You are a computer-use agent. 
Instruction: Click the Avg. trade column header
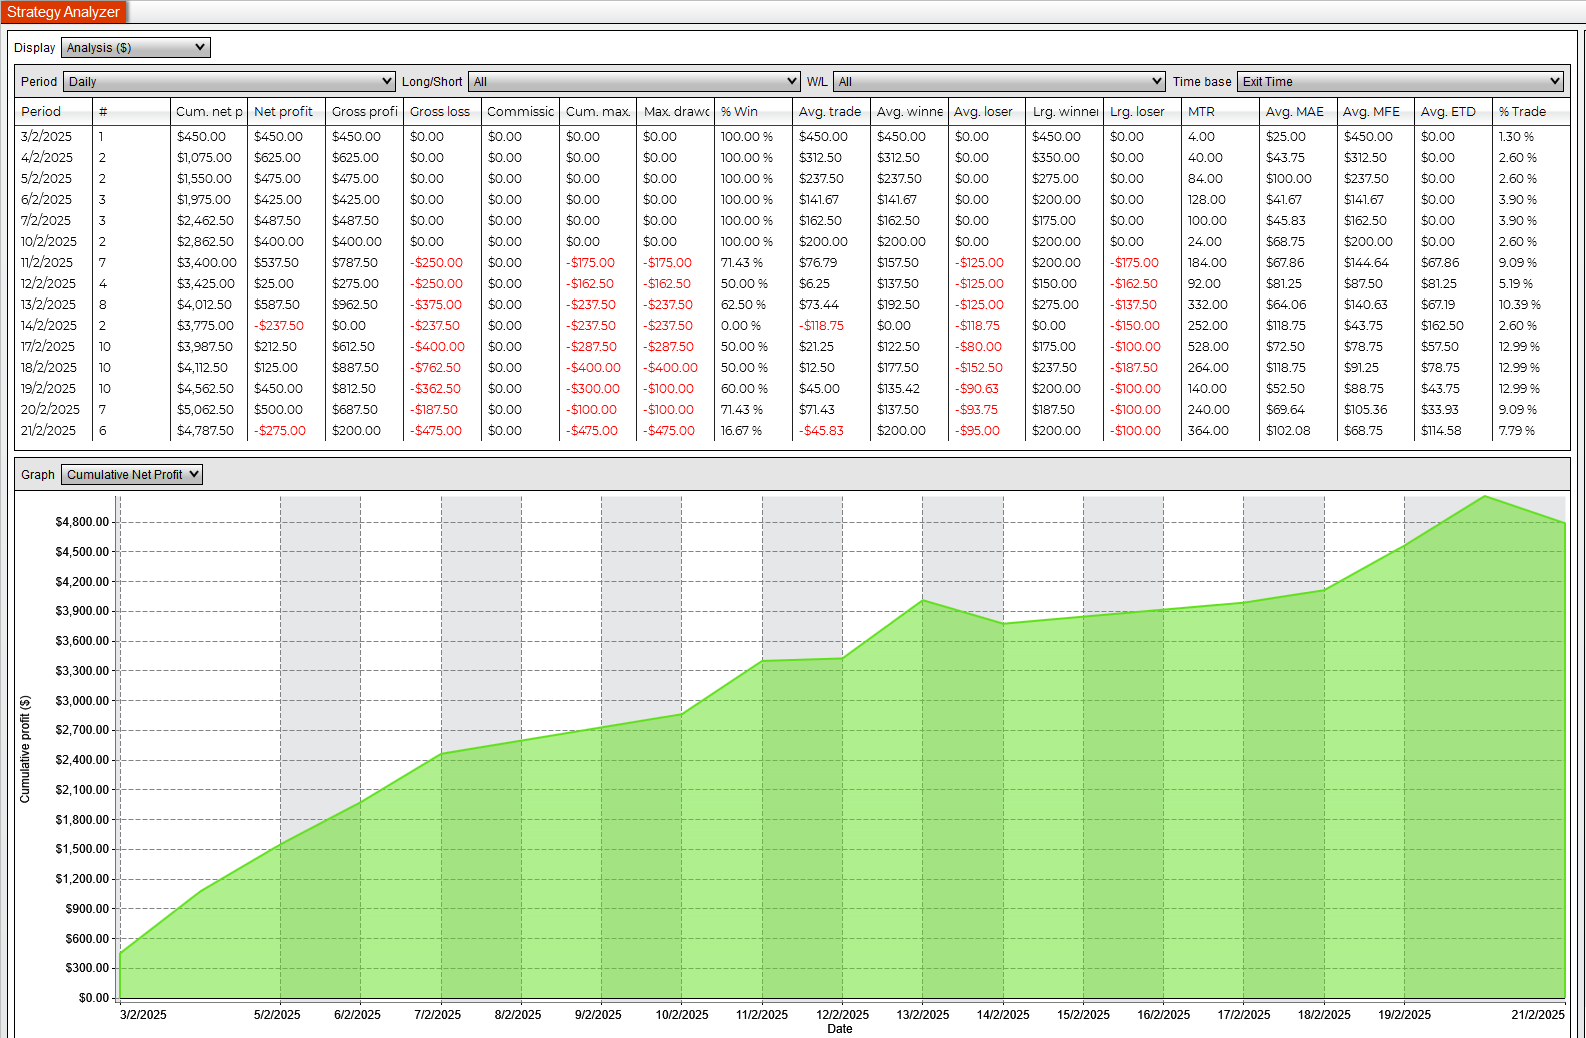pyautogui.click(x=829, y=112)
